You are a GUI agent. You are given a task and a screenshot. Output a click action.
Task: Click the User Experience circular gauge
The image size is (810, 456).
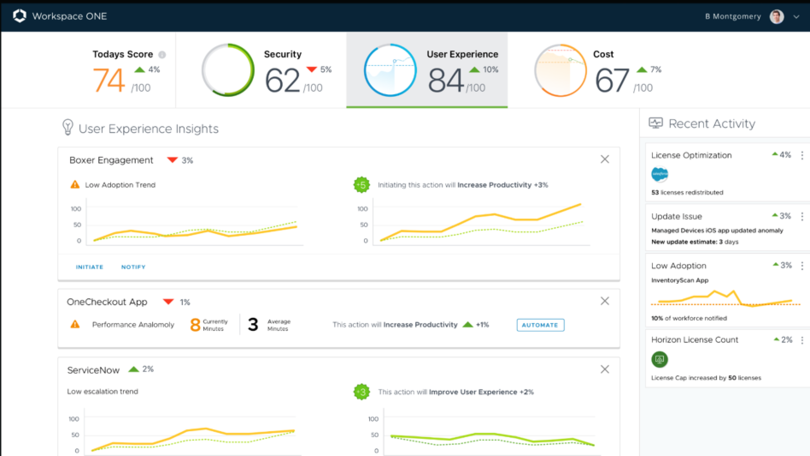click(x=390, y=70)
